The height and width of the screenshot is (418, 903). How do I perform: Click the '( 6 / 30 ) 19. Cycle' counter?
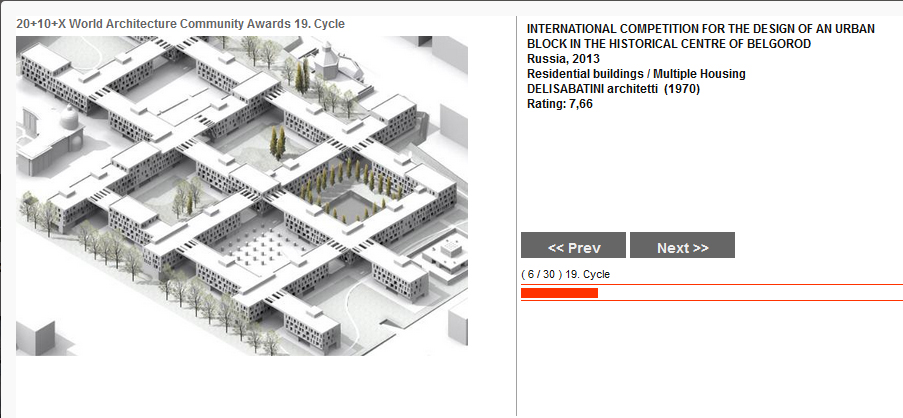click(x=565, y=275)
